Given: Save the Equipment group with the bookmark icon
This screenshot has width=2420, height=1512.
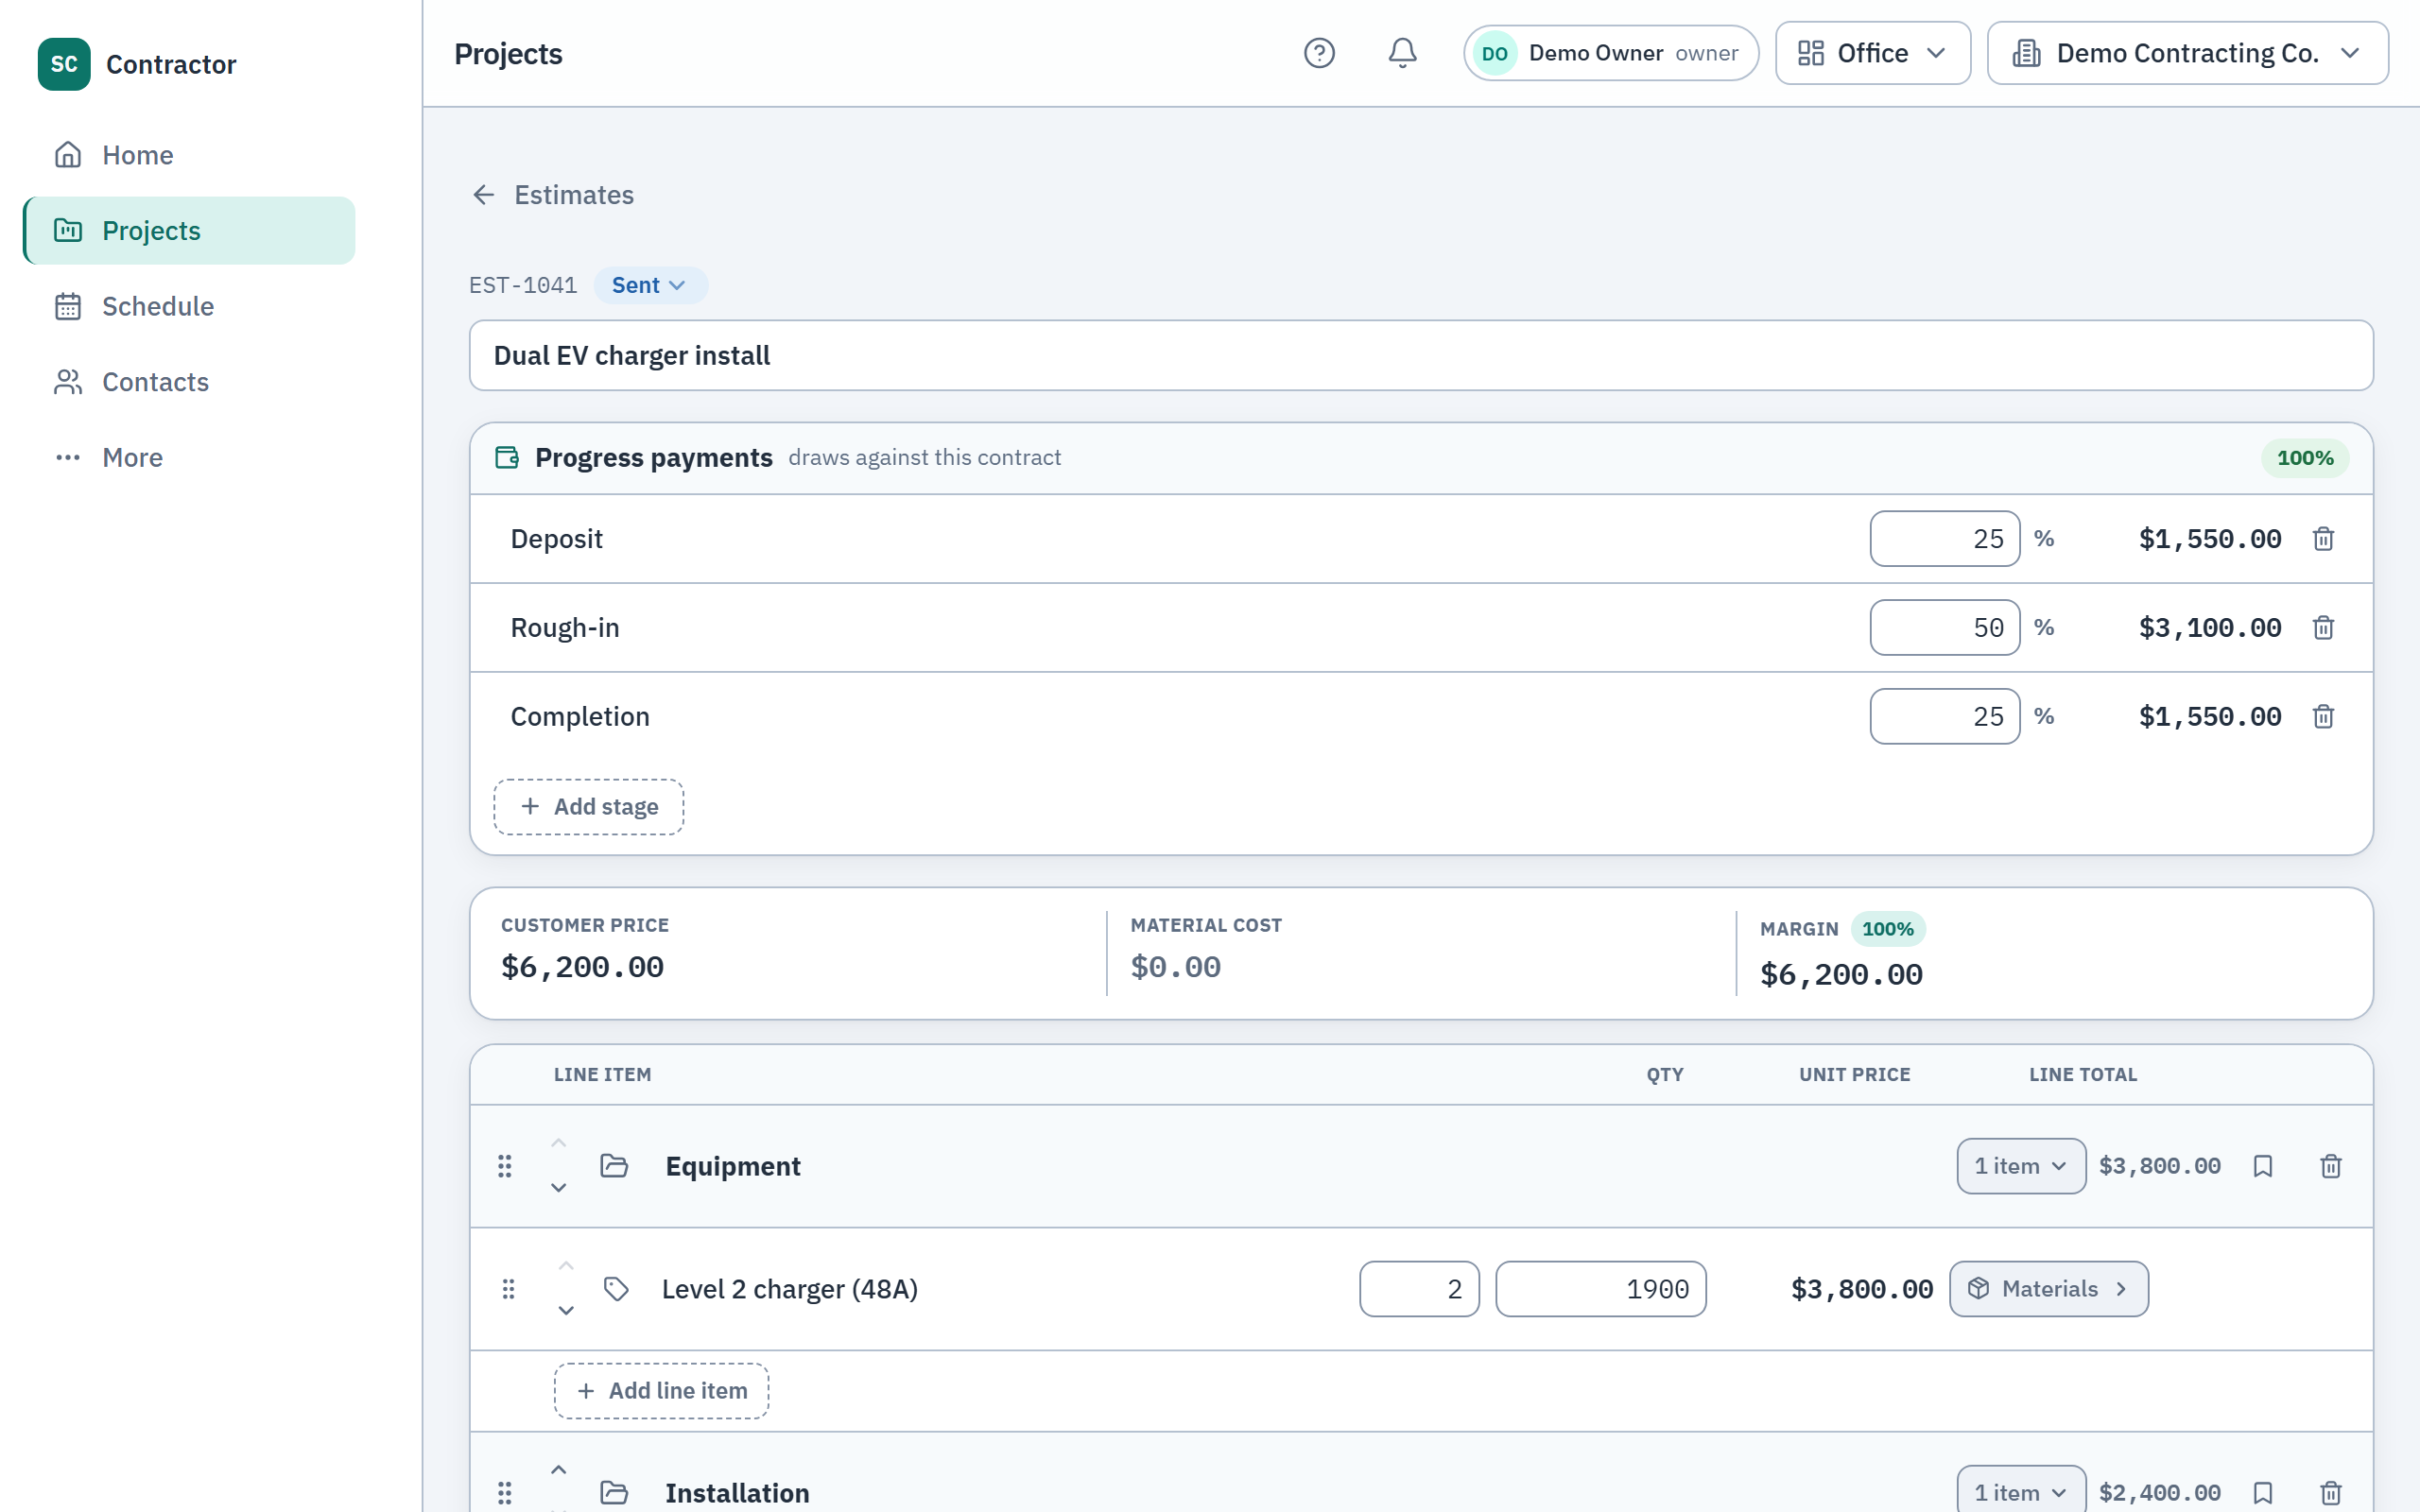Looking at the screenshot, I should point(2263,1166).
